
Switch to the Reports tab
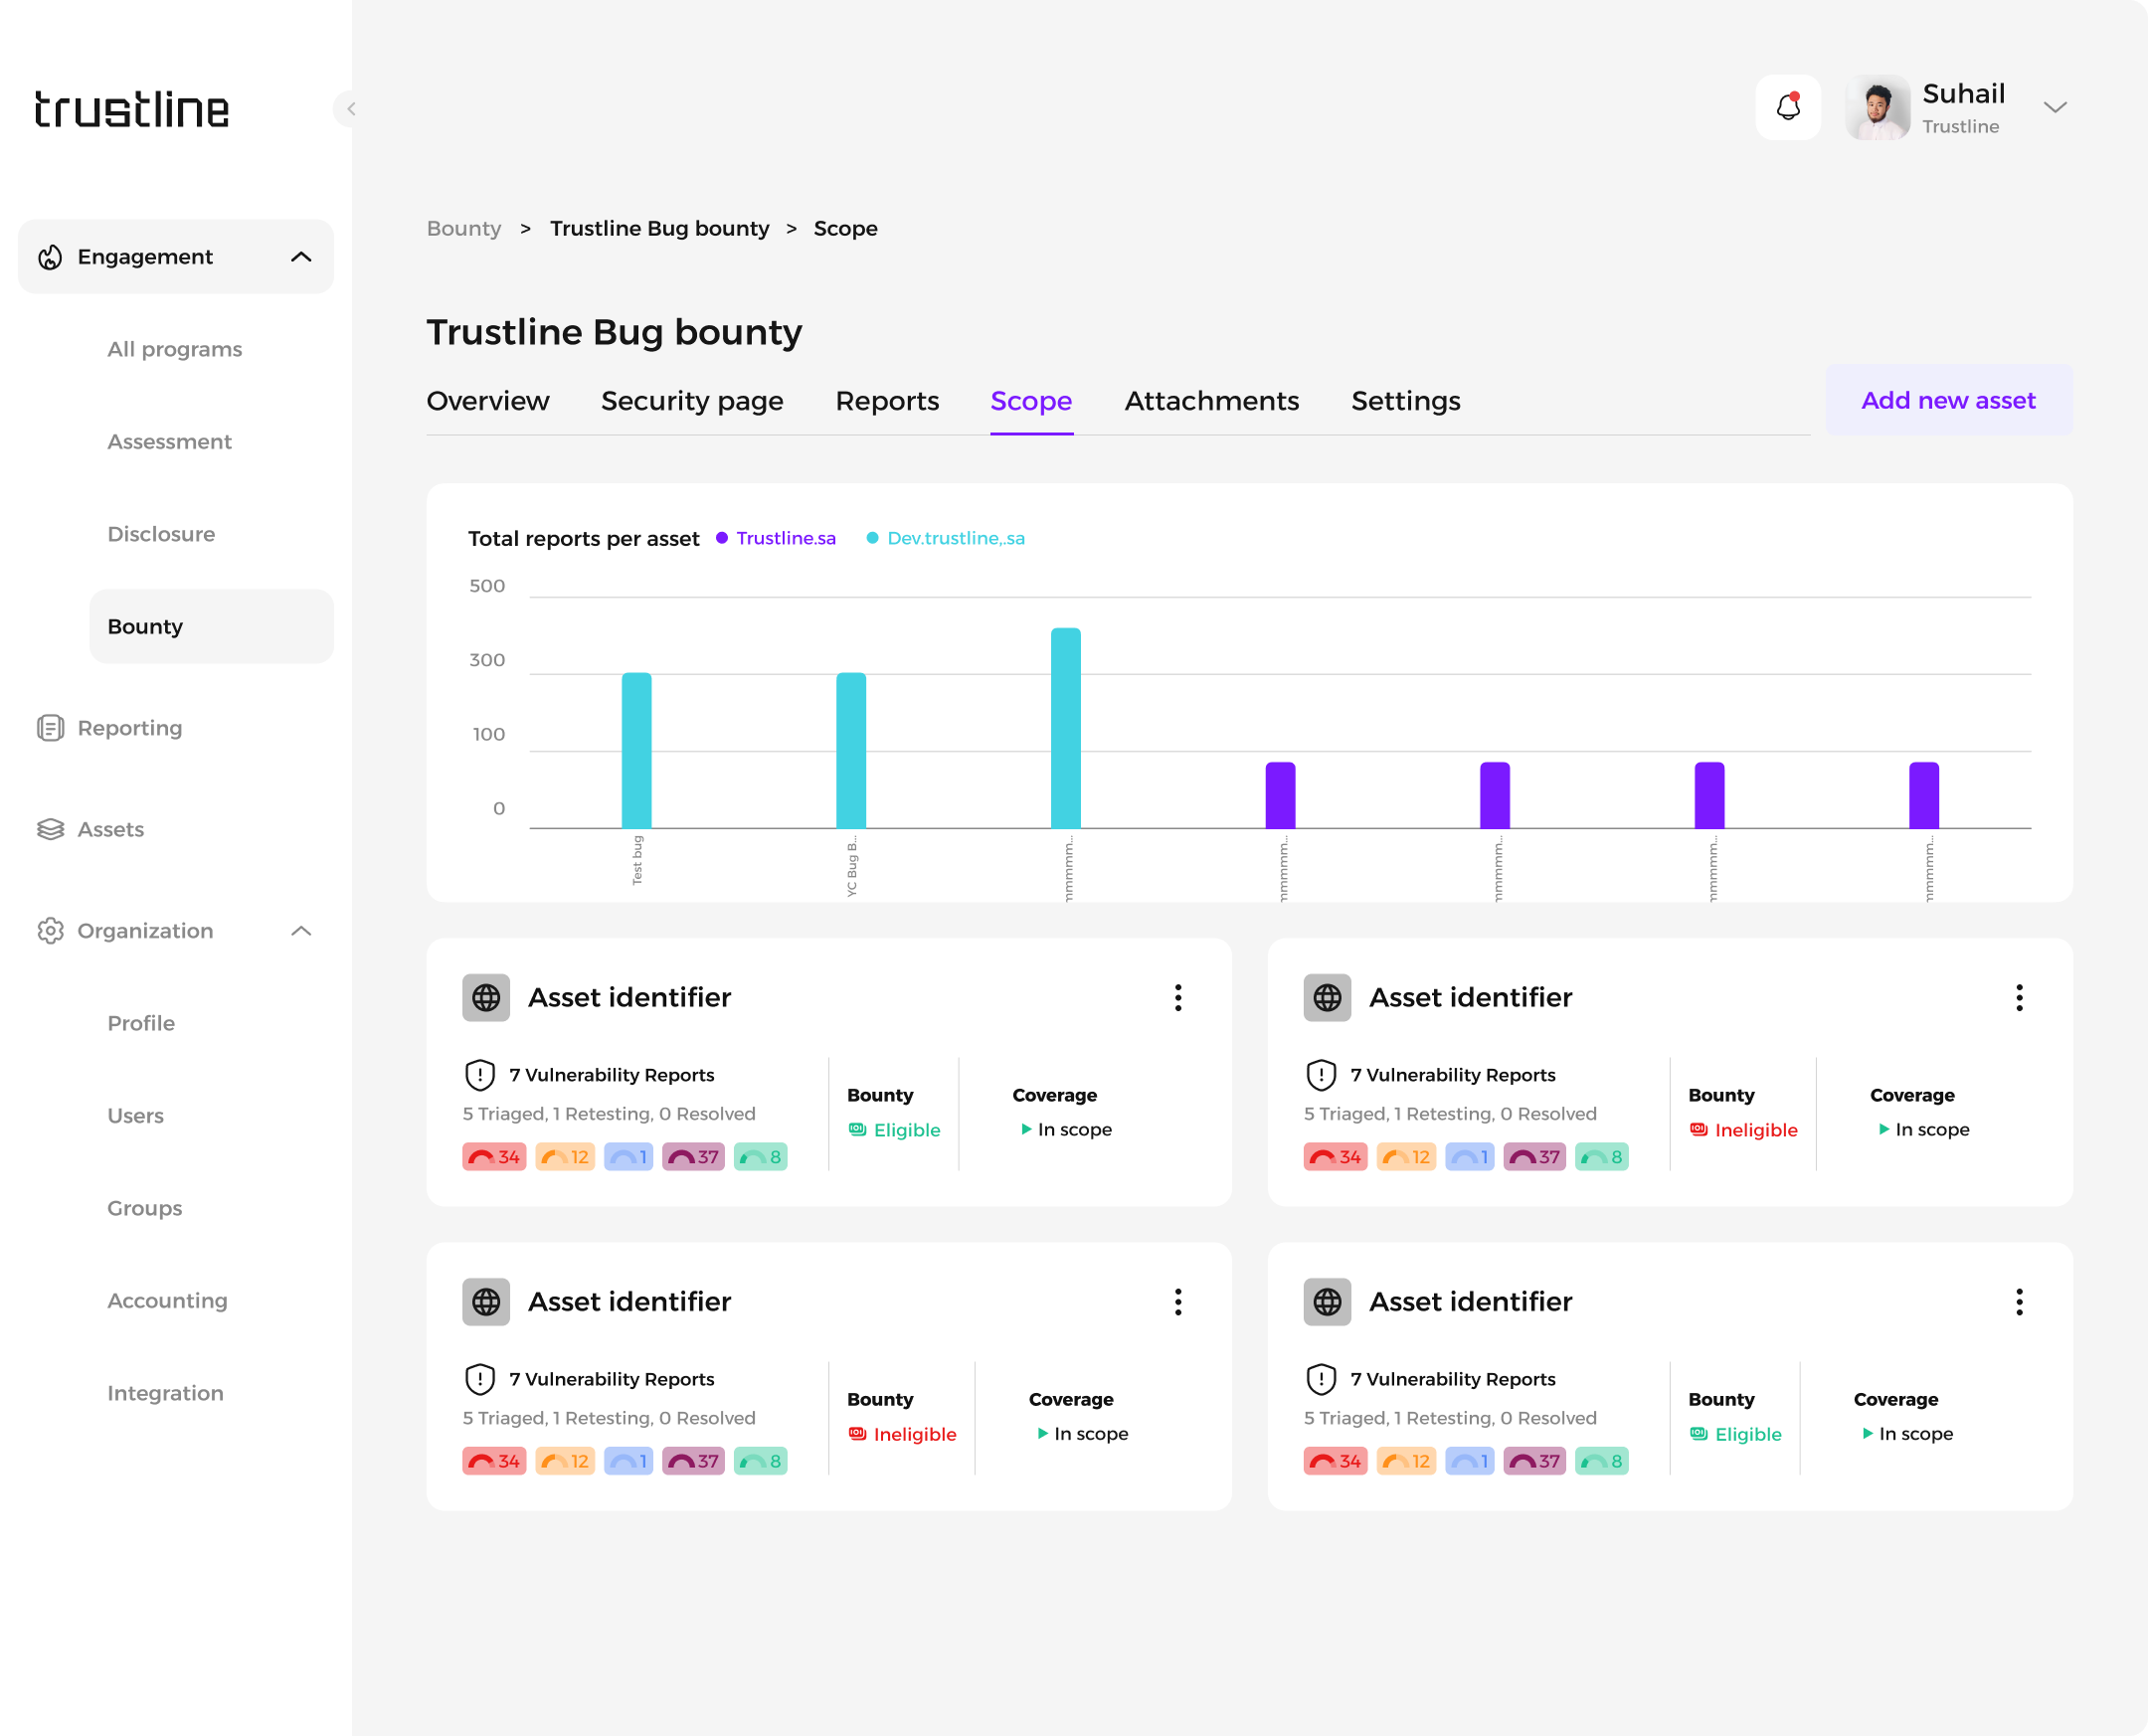click(887, 401)
